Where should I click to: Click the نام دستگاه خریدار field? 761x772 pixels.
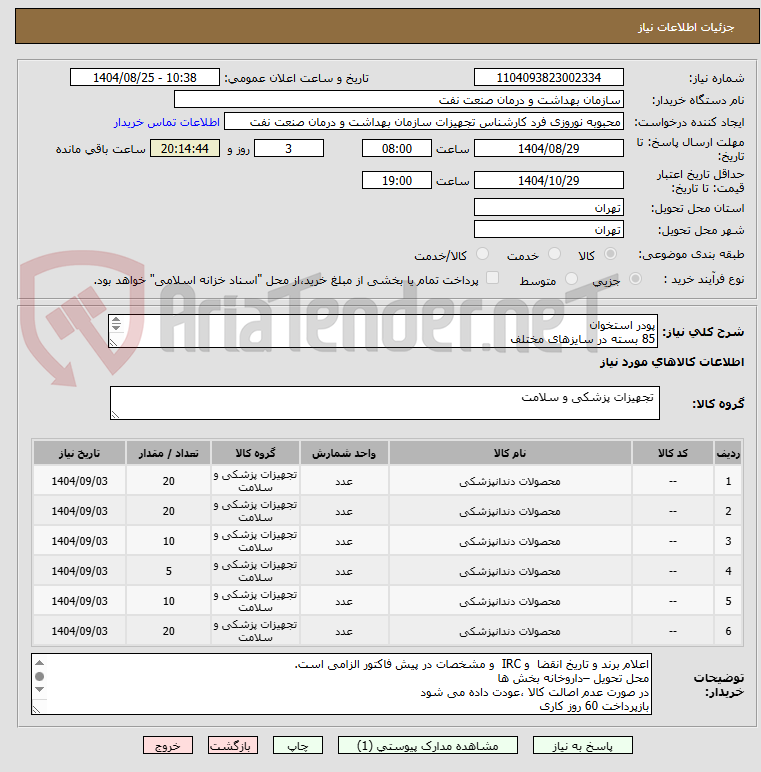399,99
